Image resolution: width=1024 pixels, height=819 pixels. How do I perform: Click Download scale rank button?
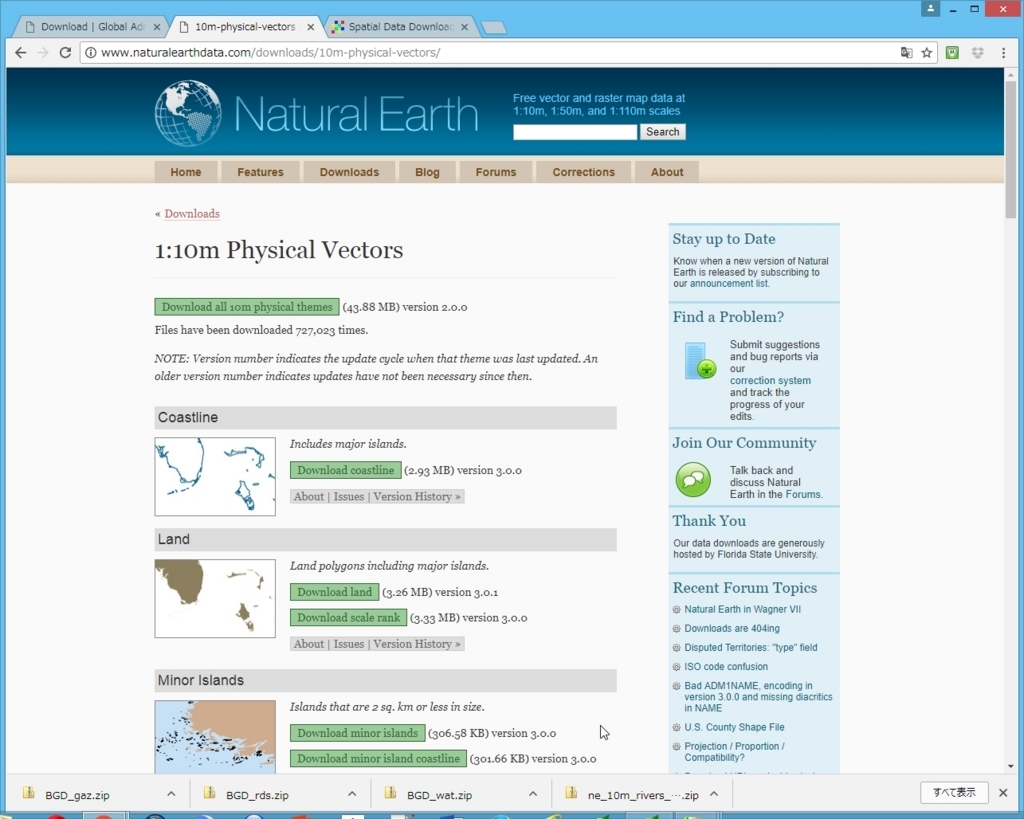[348, 617]
